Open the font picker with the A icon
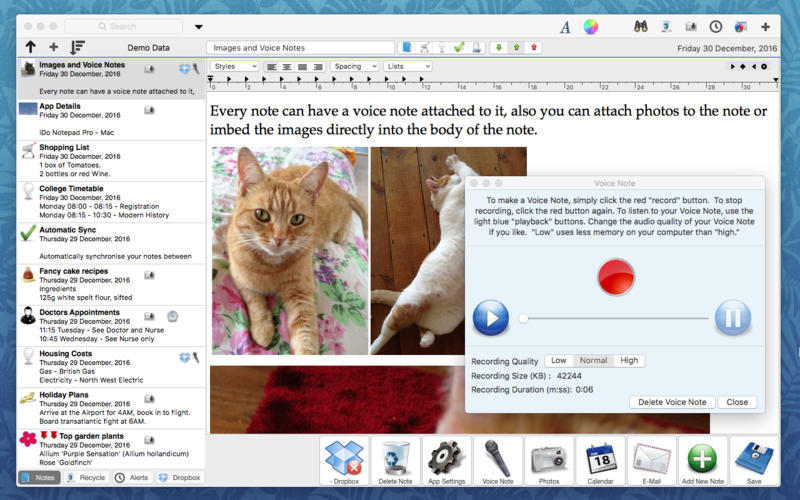800x500 pixels. point(565,27)
